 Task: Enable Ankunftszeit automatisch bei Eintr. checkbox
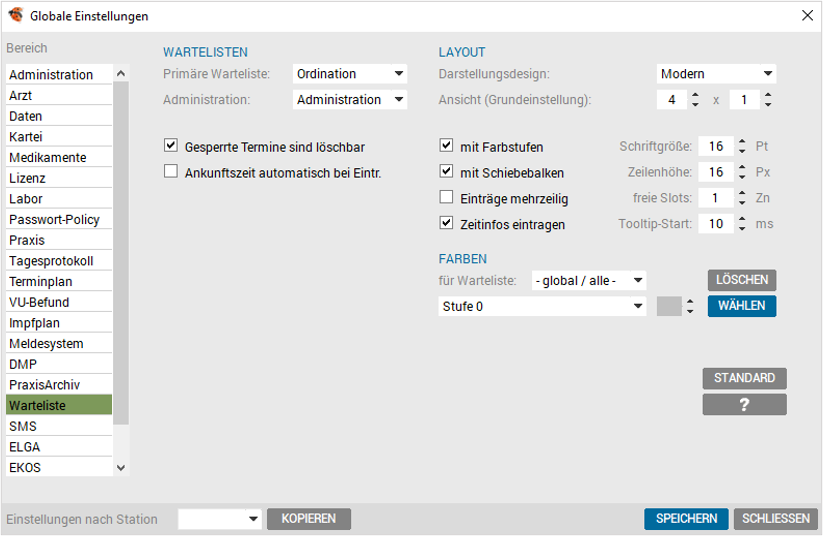pyautogui.click(x=171, y=171)
